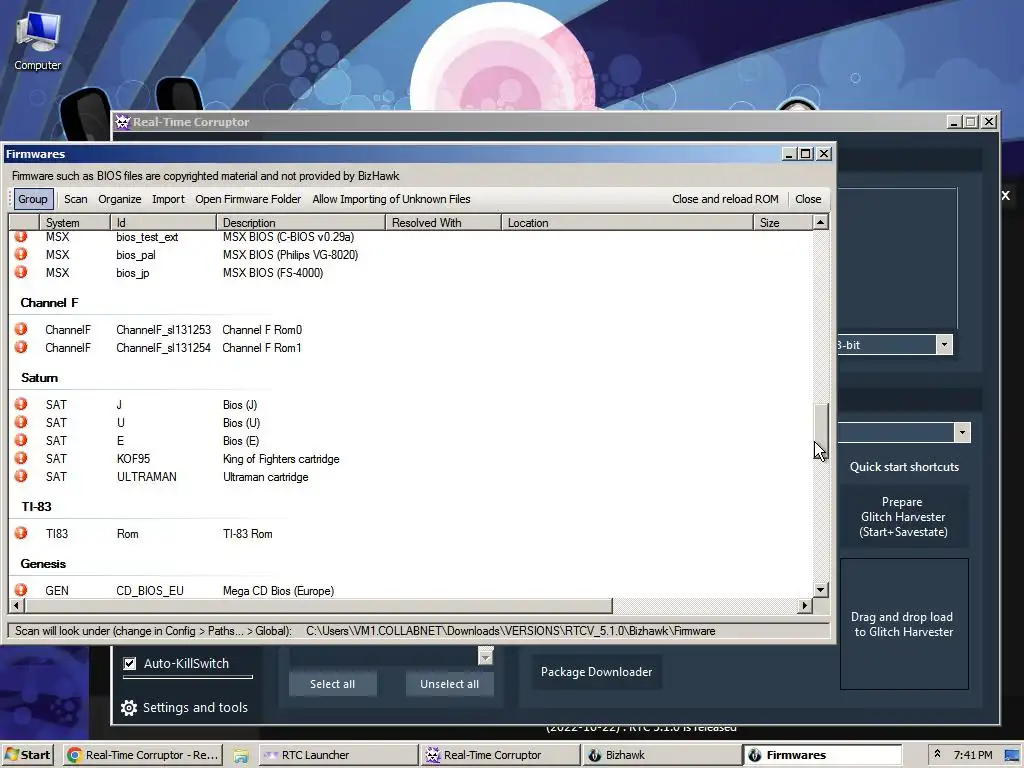Click the Location column header
Viewport: 1024px width, 768px height.
pos(627,223)
